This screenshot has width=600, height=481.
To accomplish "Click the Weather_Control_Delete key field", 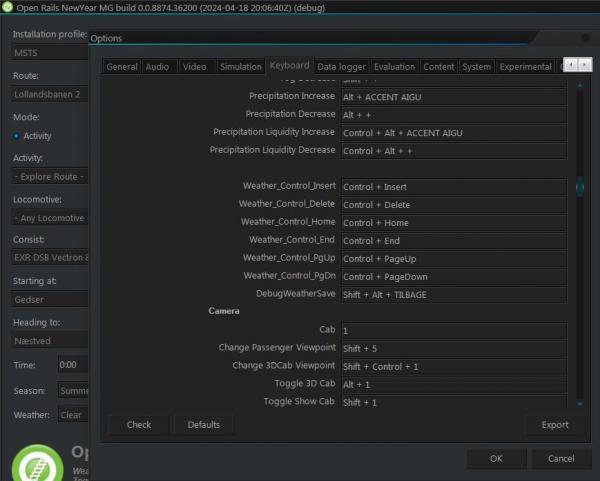I will 454,205.
